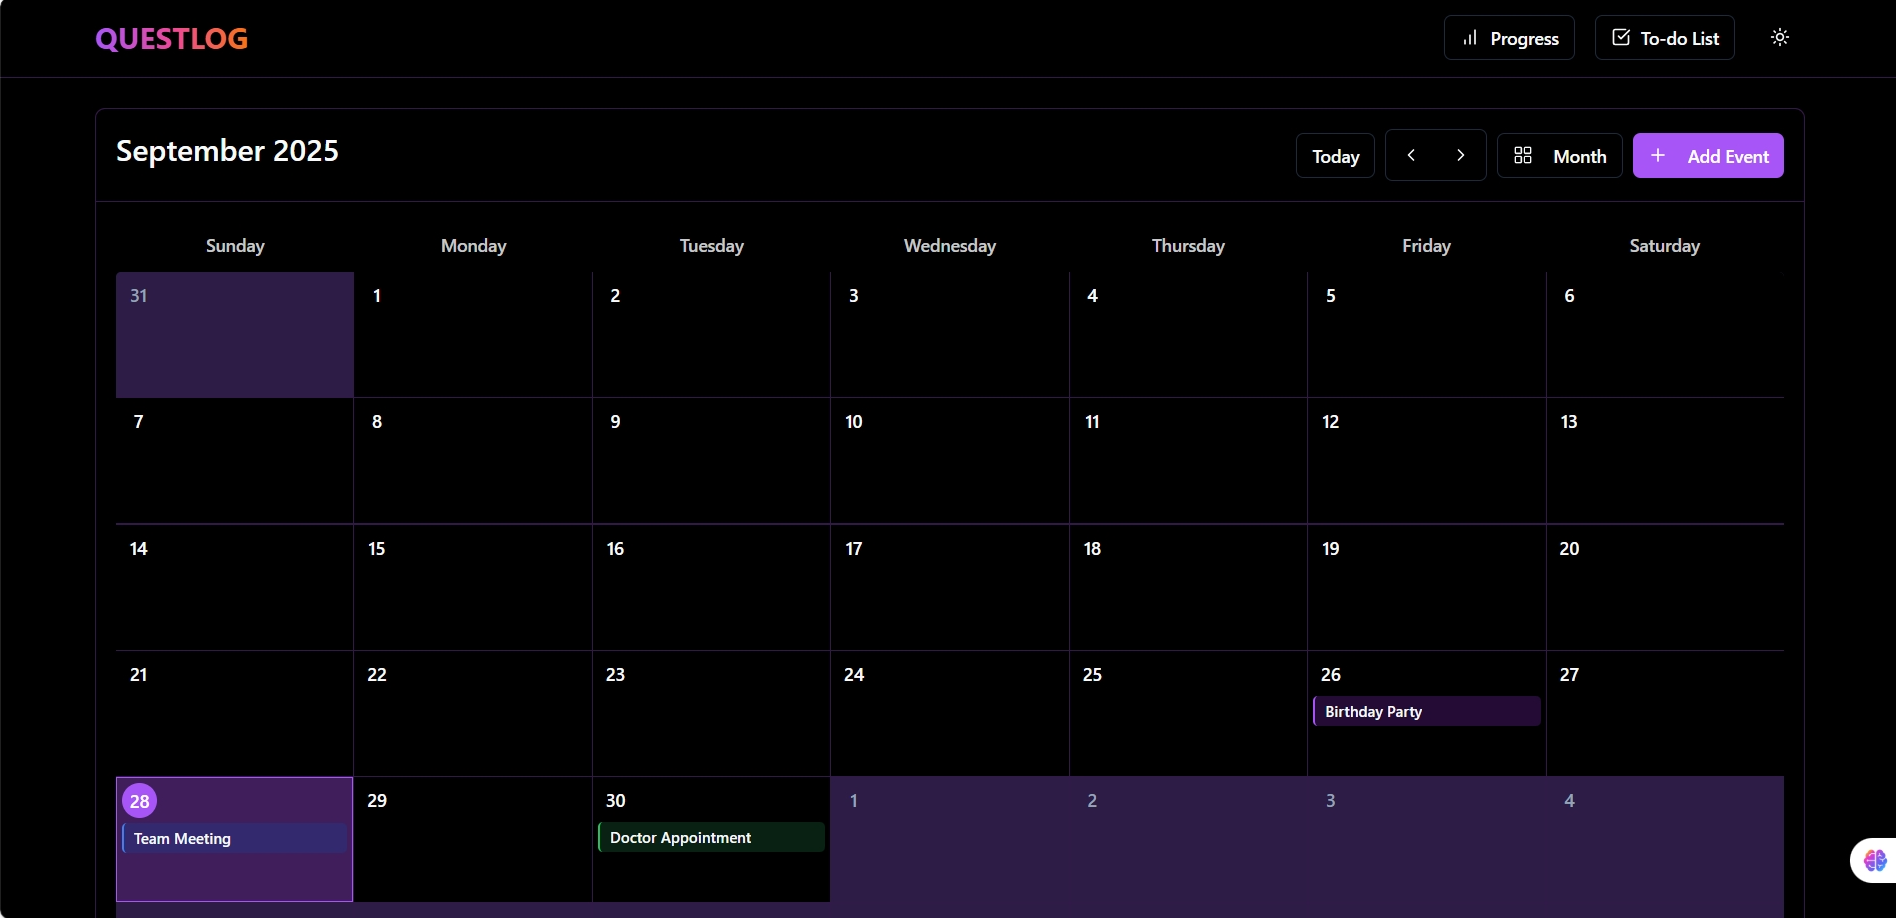The width and height of the screenshot is (1896, 918).
Task: Advance to next month with right chevron
Action: pos(1460,156)
